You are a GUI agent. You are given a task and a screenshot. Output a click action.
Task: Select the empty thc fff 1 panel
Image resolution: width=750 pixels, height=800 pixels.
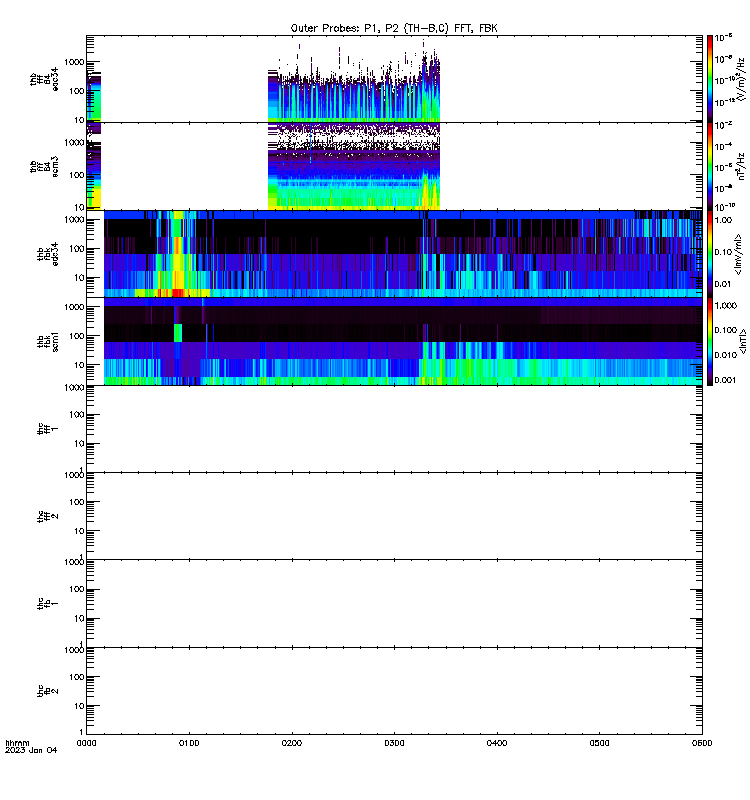(x=394, y=429)
